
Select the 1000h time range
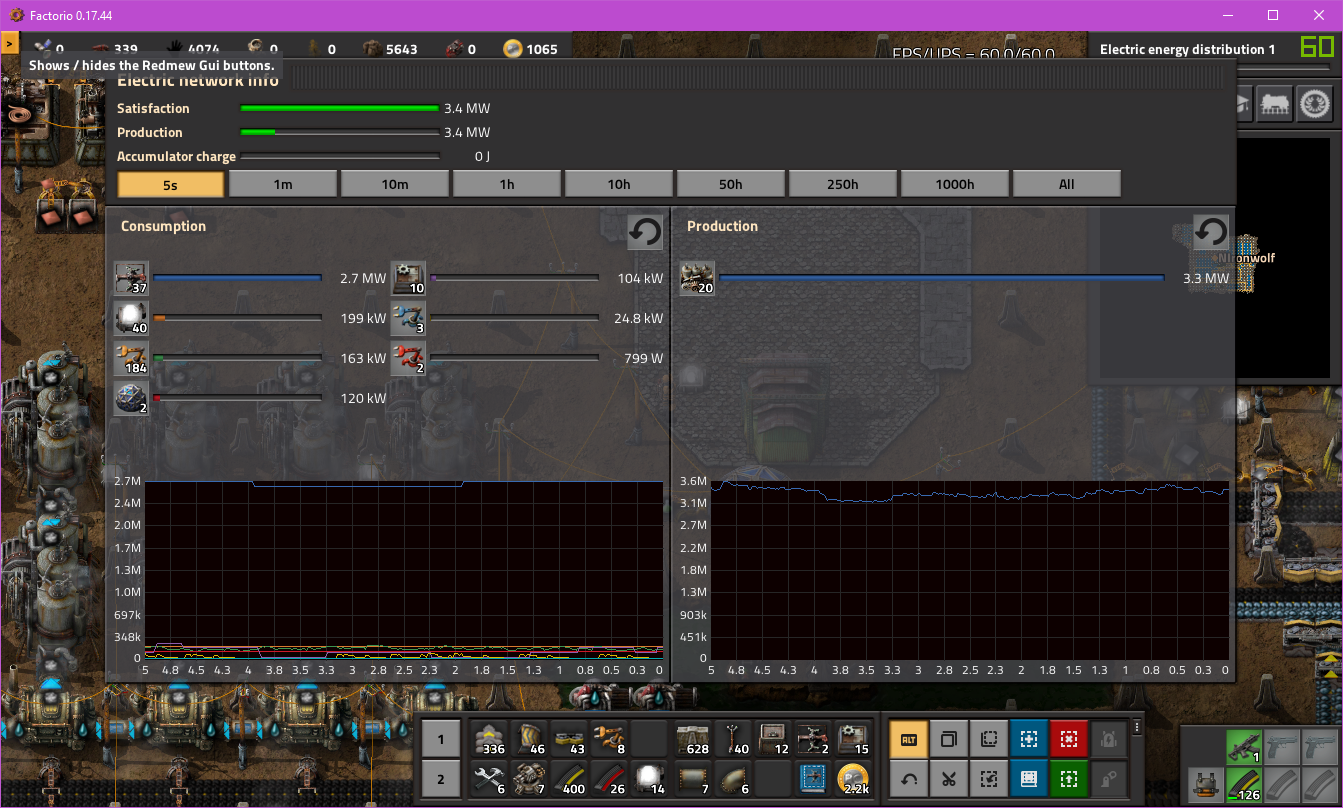955,184
